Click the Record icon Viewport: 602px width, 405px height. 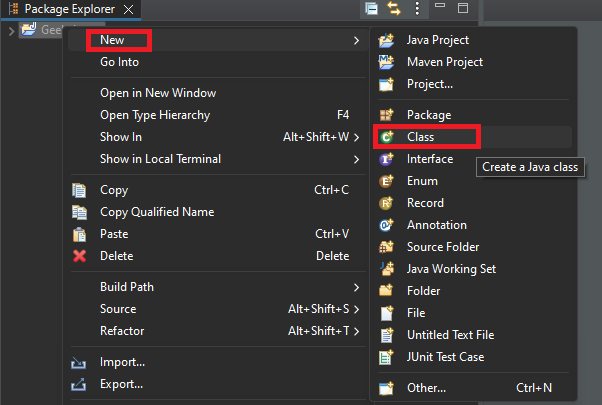(x=386, y=203)
